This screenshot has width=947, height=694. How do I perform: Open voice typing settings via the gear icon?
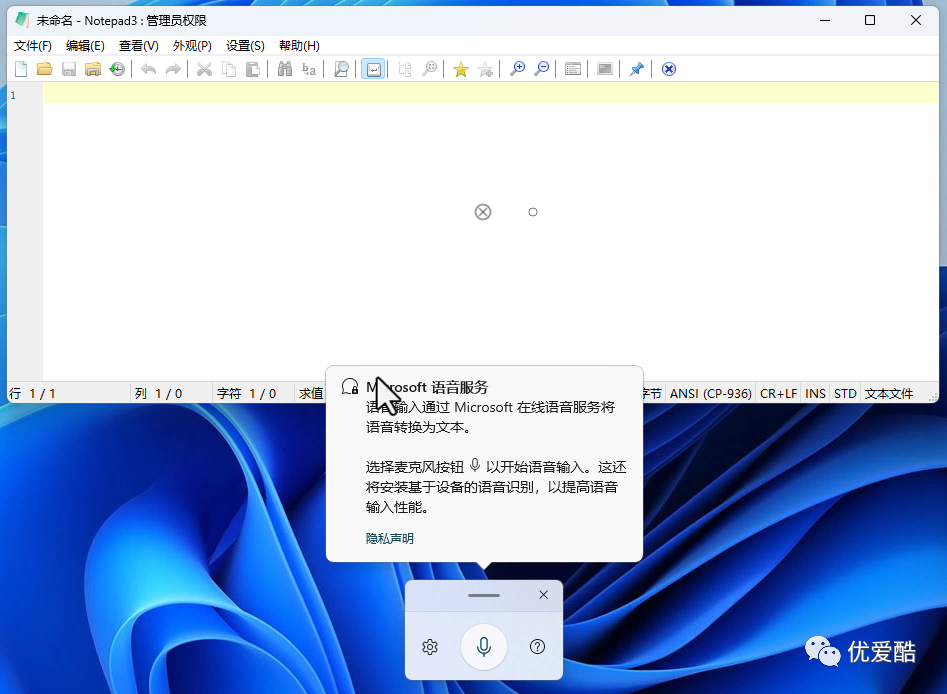(x=430, y=646)
